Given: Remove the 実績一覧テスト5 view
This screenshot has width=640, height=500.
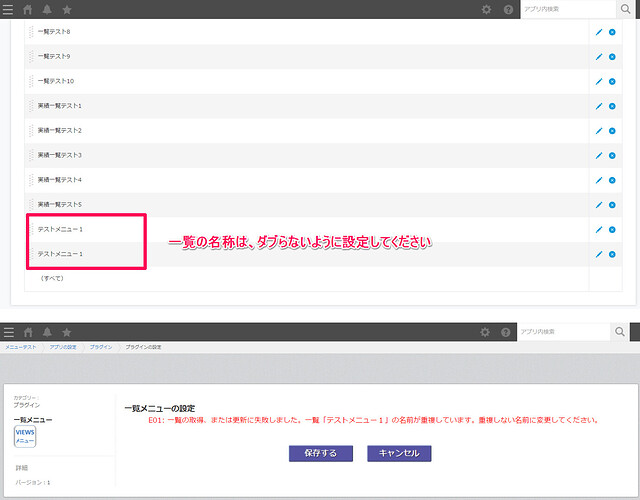Looking at the screenshot, I should tap(612, 205).
